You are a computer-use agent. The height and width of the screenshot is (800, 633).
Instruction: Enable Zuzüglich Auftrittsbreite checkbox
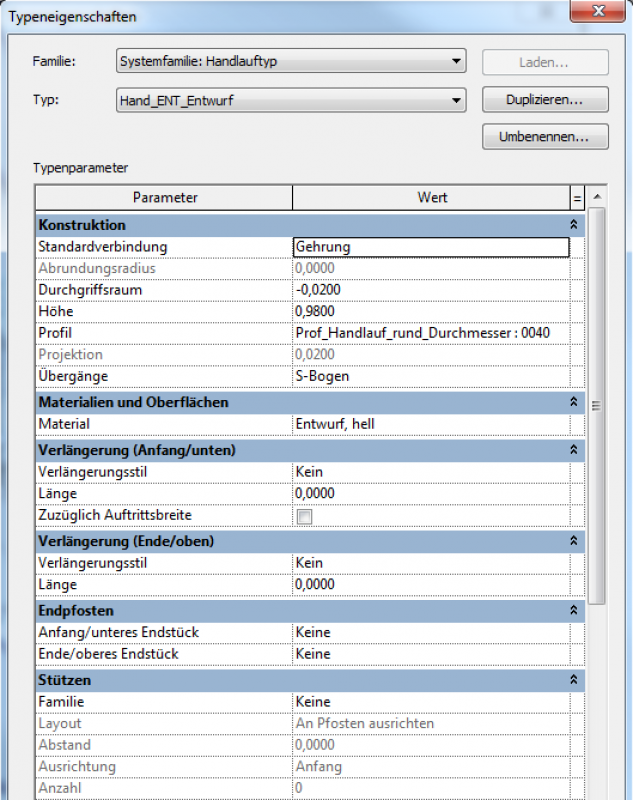[304, 516]
